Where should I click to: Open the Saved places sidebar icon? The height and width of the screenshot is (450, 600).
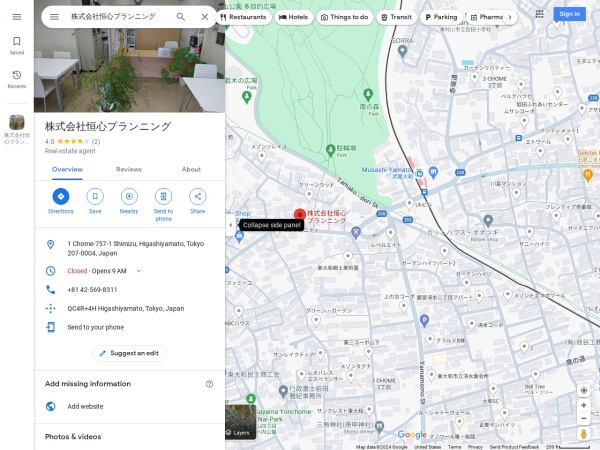click(x=17, y=46)
